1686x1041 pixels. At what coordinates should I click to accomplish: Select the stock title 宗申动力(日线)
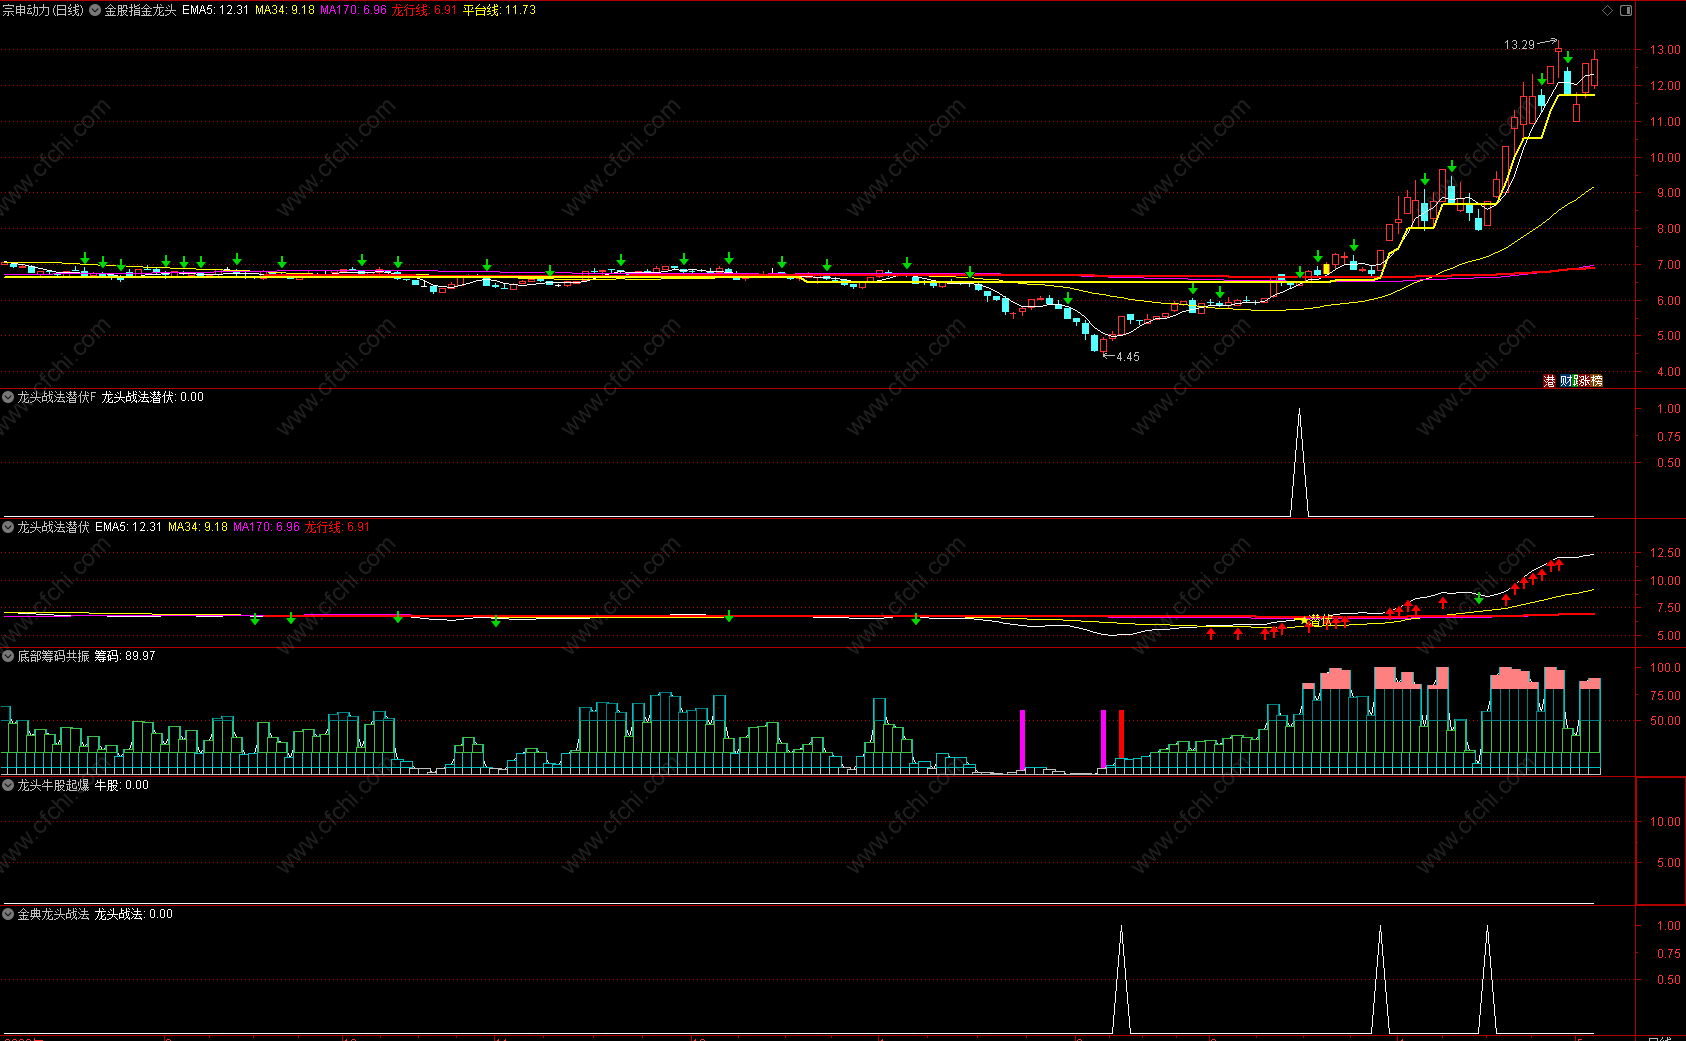pos(43,10)
